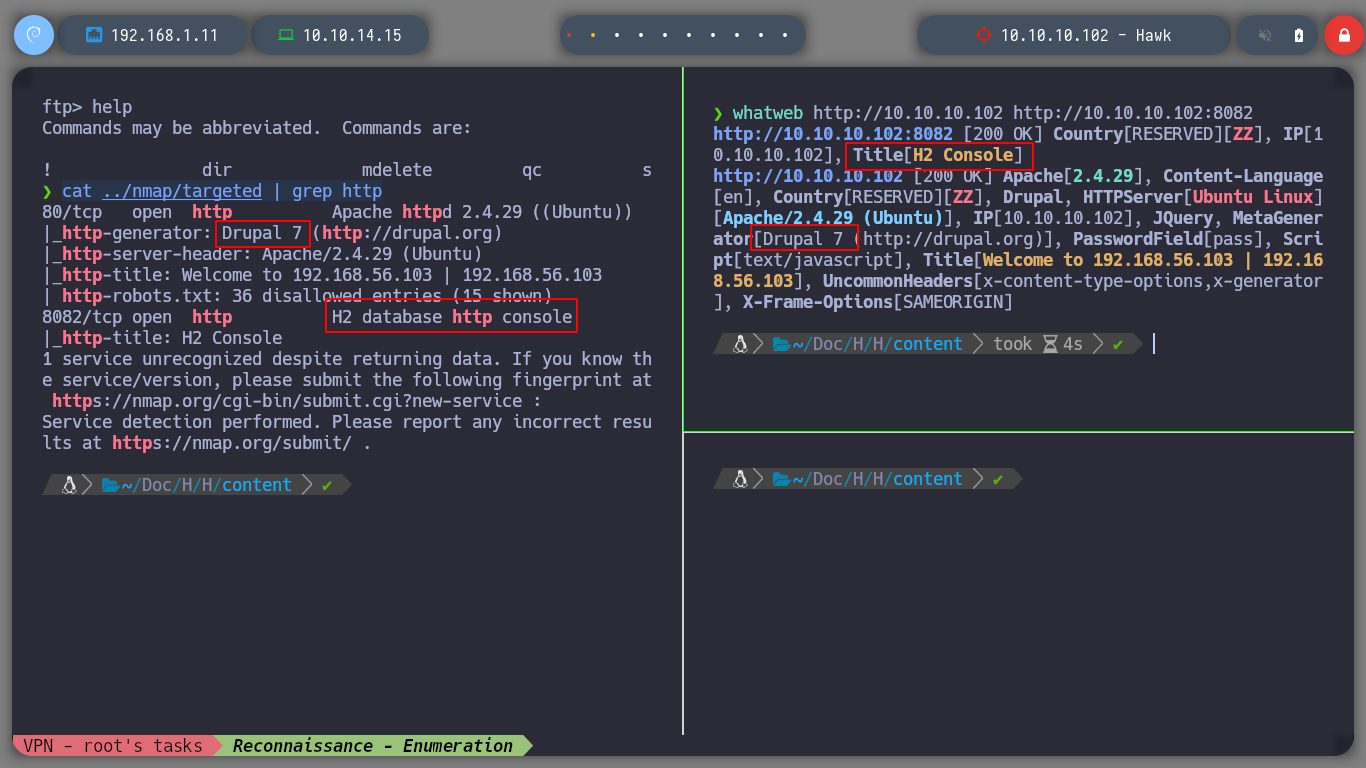Select the last workspace dot in the bar
The height and width of the screenshot is (768, 1366).
click(785, 35)
